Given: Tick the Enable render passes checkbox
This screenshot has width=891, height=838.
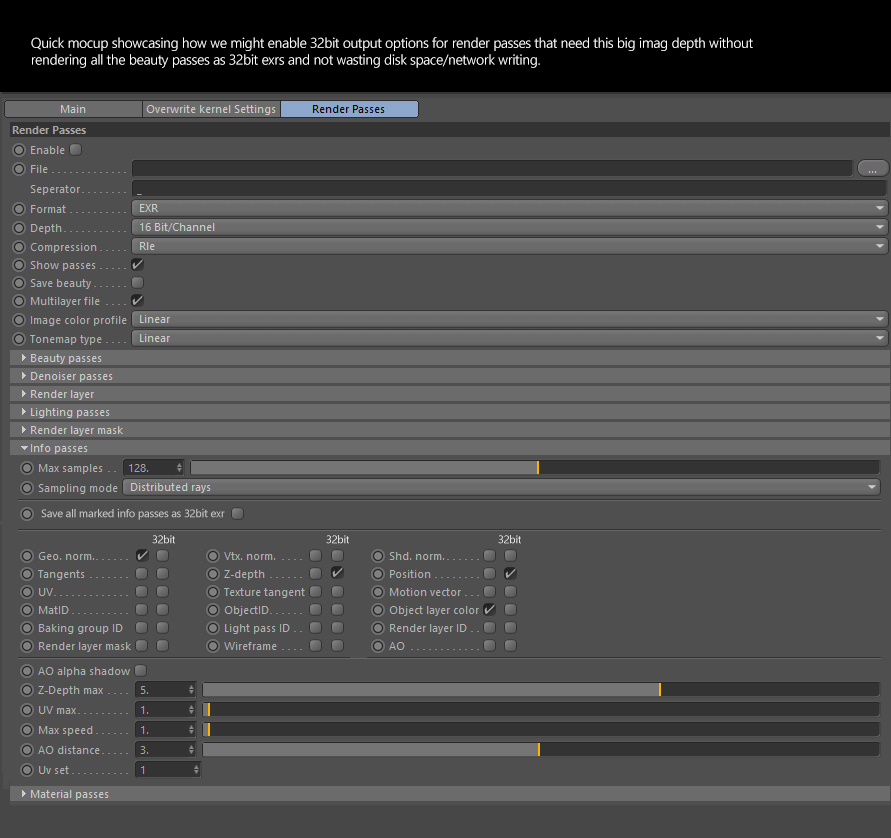Looking at the screenshot, I should pos(76,150).
